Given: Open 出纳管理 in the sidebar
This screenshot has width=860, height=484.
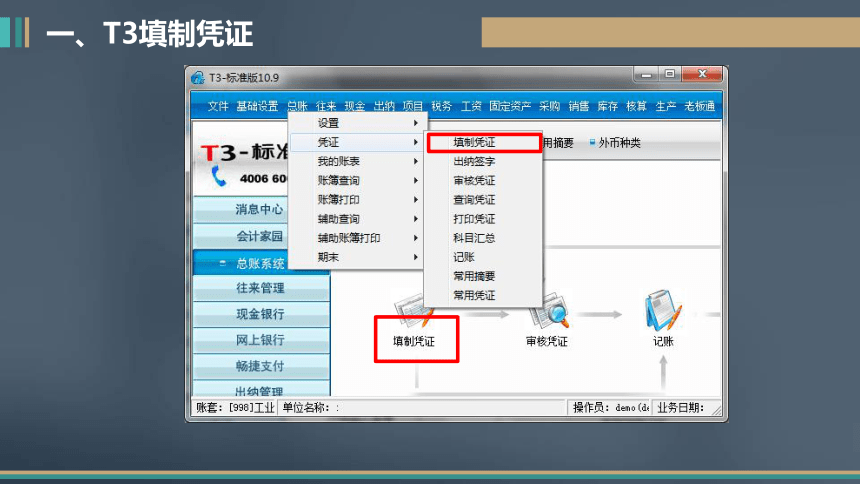Looking at the screenshot, I should tap(261, 389).
